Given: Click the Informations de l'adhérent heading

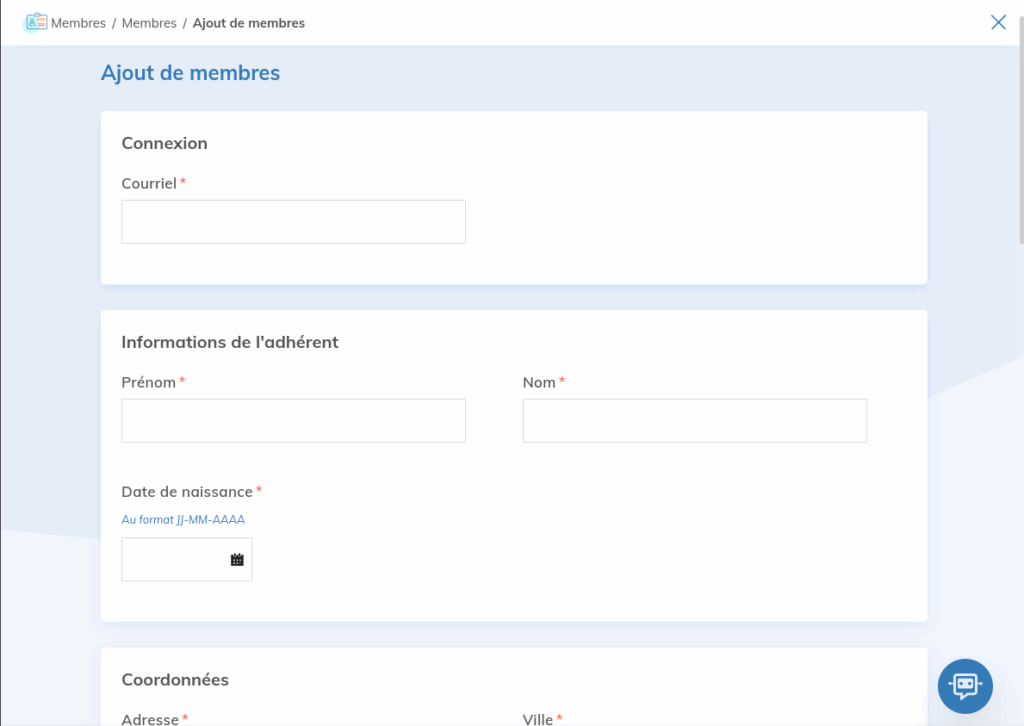Looking at the screenshot, I should tap(230, 342).
